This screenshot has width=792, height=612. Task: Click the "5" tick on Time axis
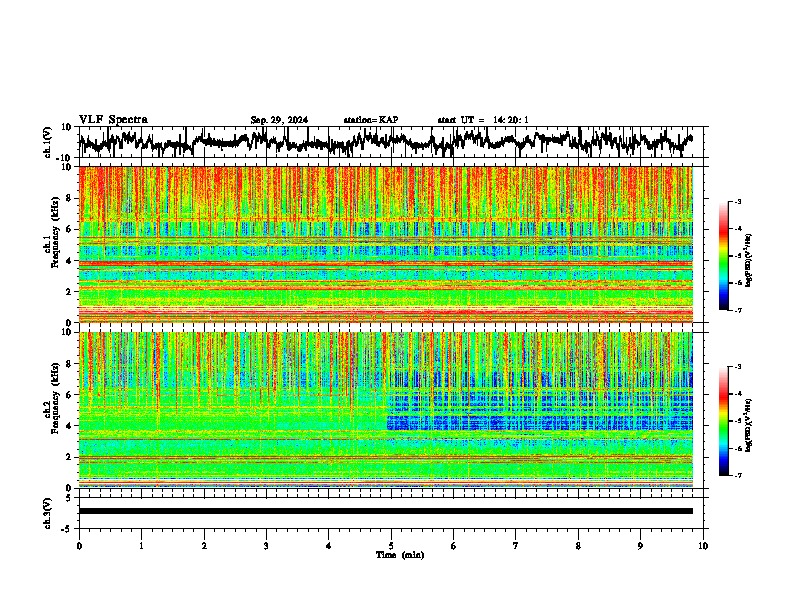[x=391, y=546]
